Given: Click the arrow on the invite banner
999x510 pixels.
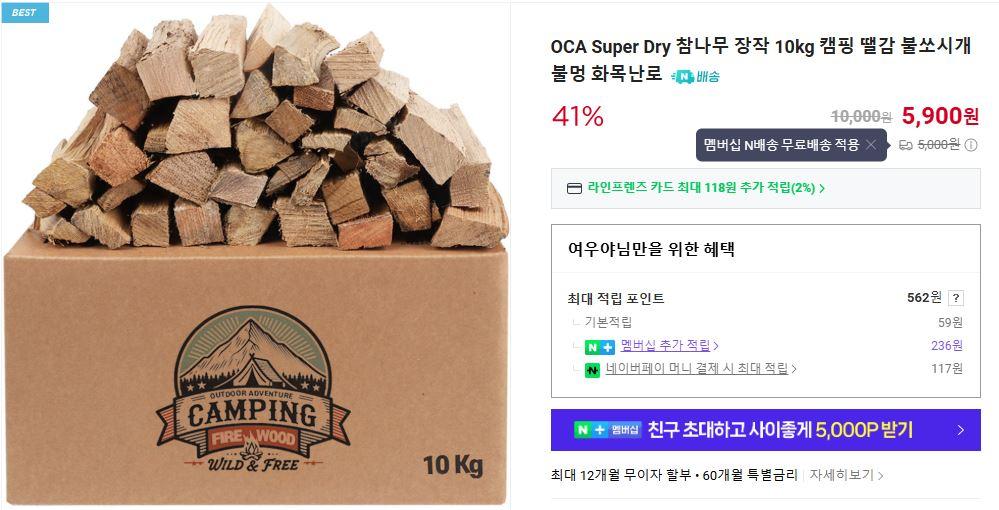Looking at the screenshot, I should (960, 430).
